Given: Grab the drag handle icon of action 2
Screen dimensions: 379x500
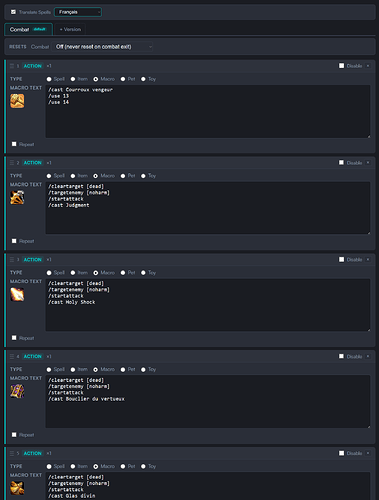Looking at the screenshot, I should coord(12,163).
